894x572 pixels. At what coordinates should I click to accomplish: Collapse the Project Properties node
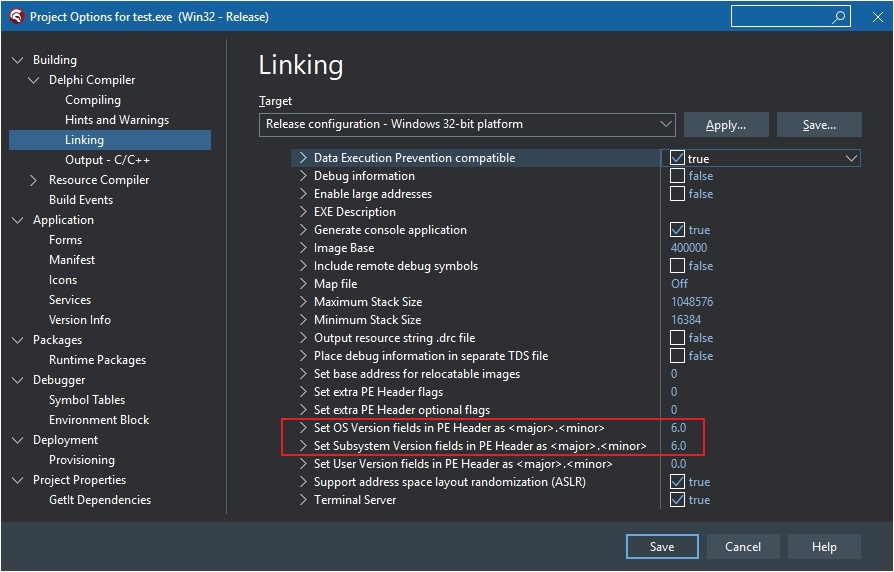tap(18, 480)
